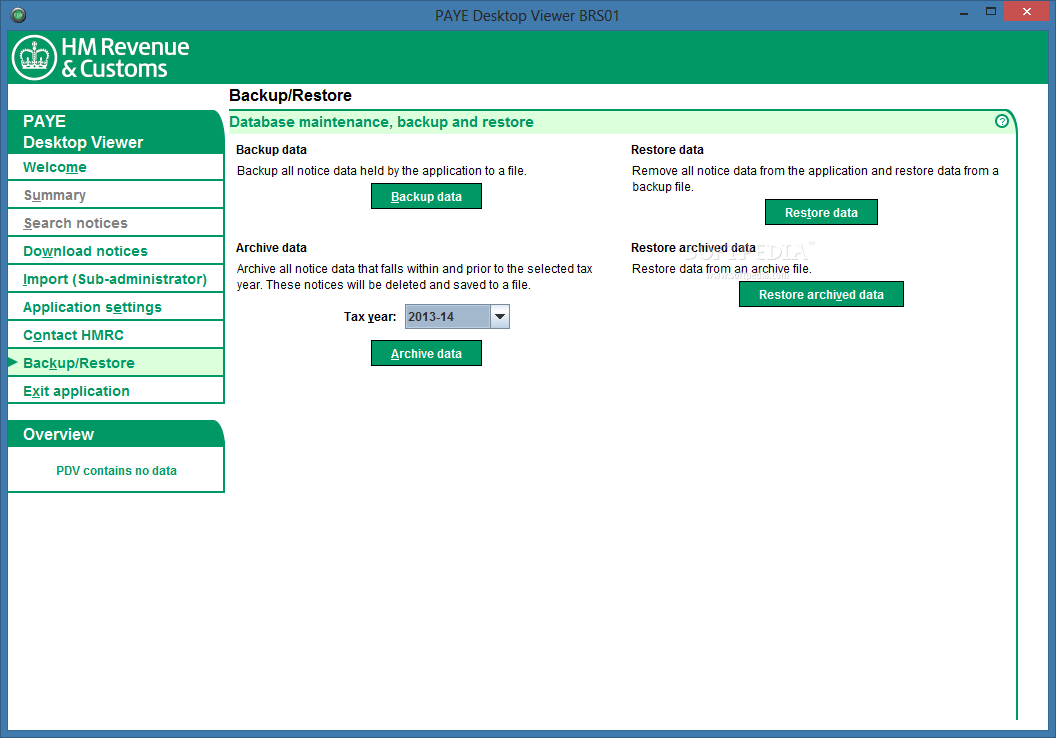Click the Restore data button

tap(821, 212)
